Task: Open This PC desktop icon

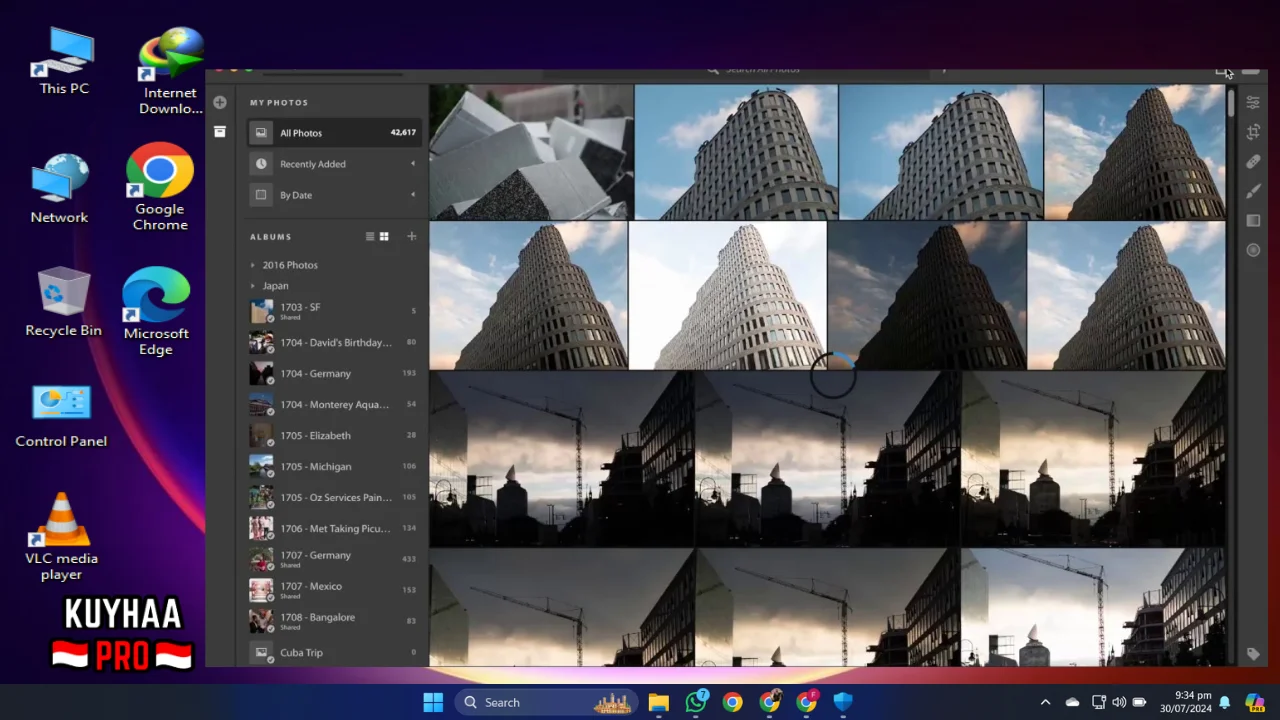Action: pos(64,61)
